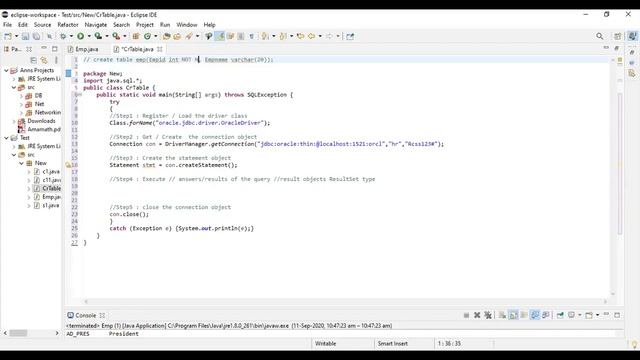640x360 pixels.
Task: Click the tip lightbulb in status bar
Action: 634,344
